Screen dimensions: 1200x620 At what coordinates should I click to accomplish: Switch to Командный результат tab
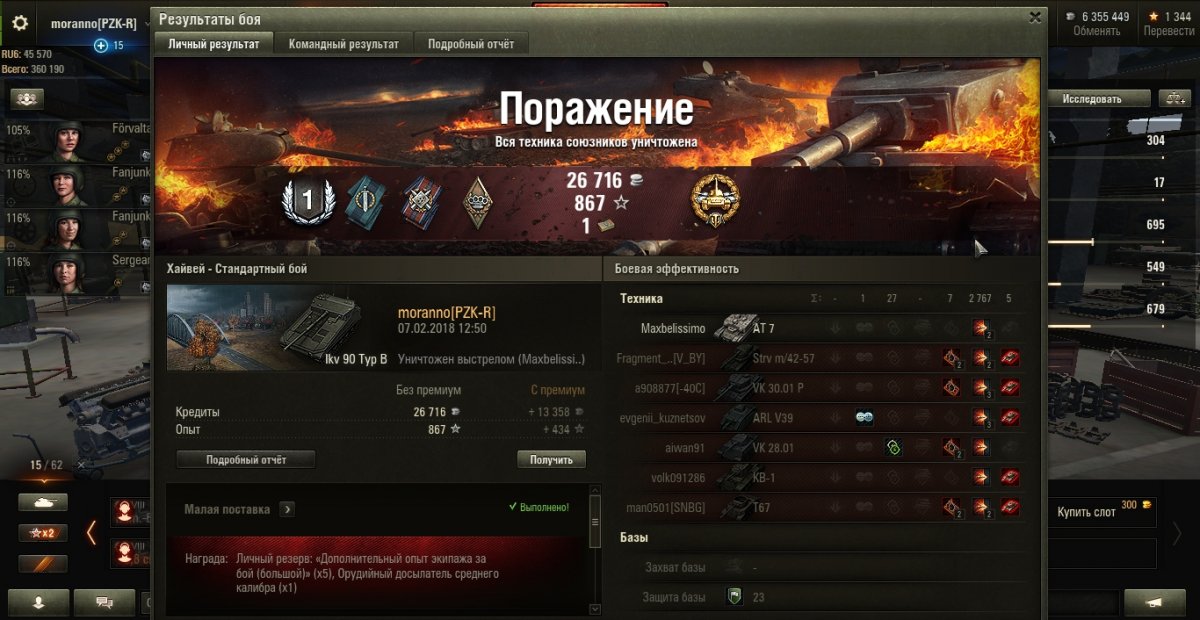pos(343,44)
